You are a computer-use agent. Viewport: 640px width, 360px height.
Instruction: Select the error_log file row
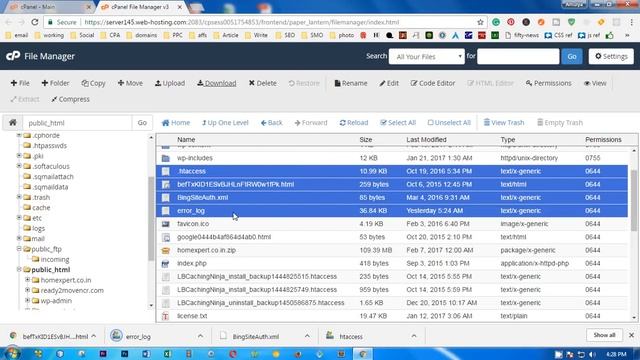point(392,211)
